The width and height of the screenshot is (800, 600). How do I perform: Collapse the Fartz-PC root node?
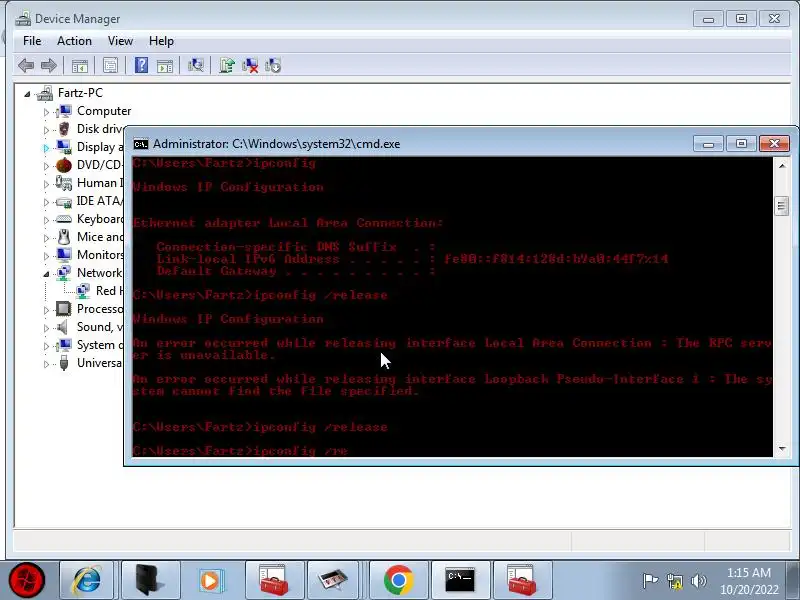[27, 94]
